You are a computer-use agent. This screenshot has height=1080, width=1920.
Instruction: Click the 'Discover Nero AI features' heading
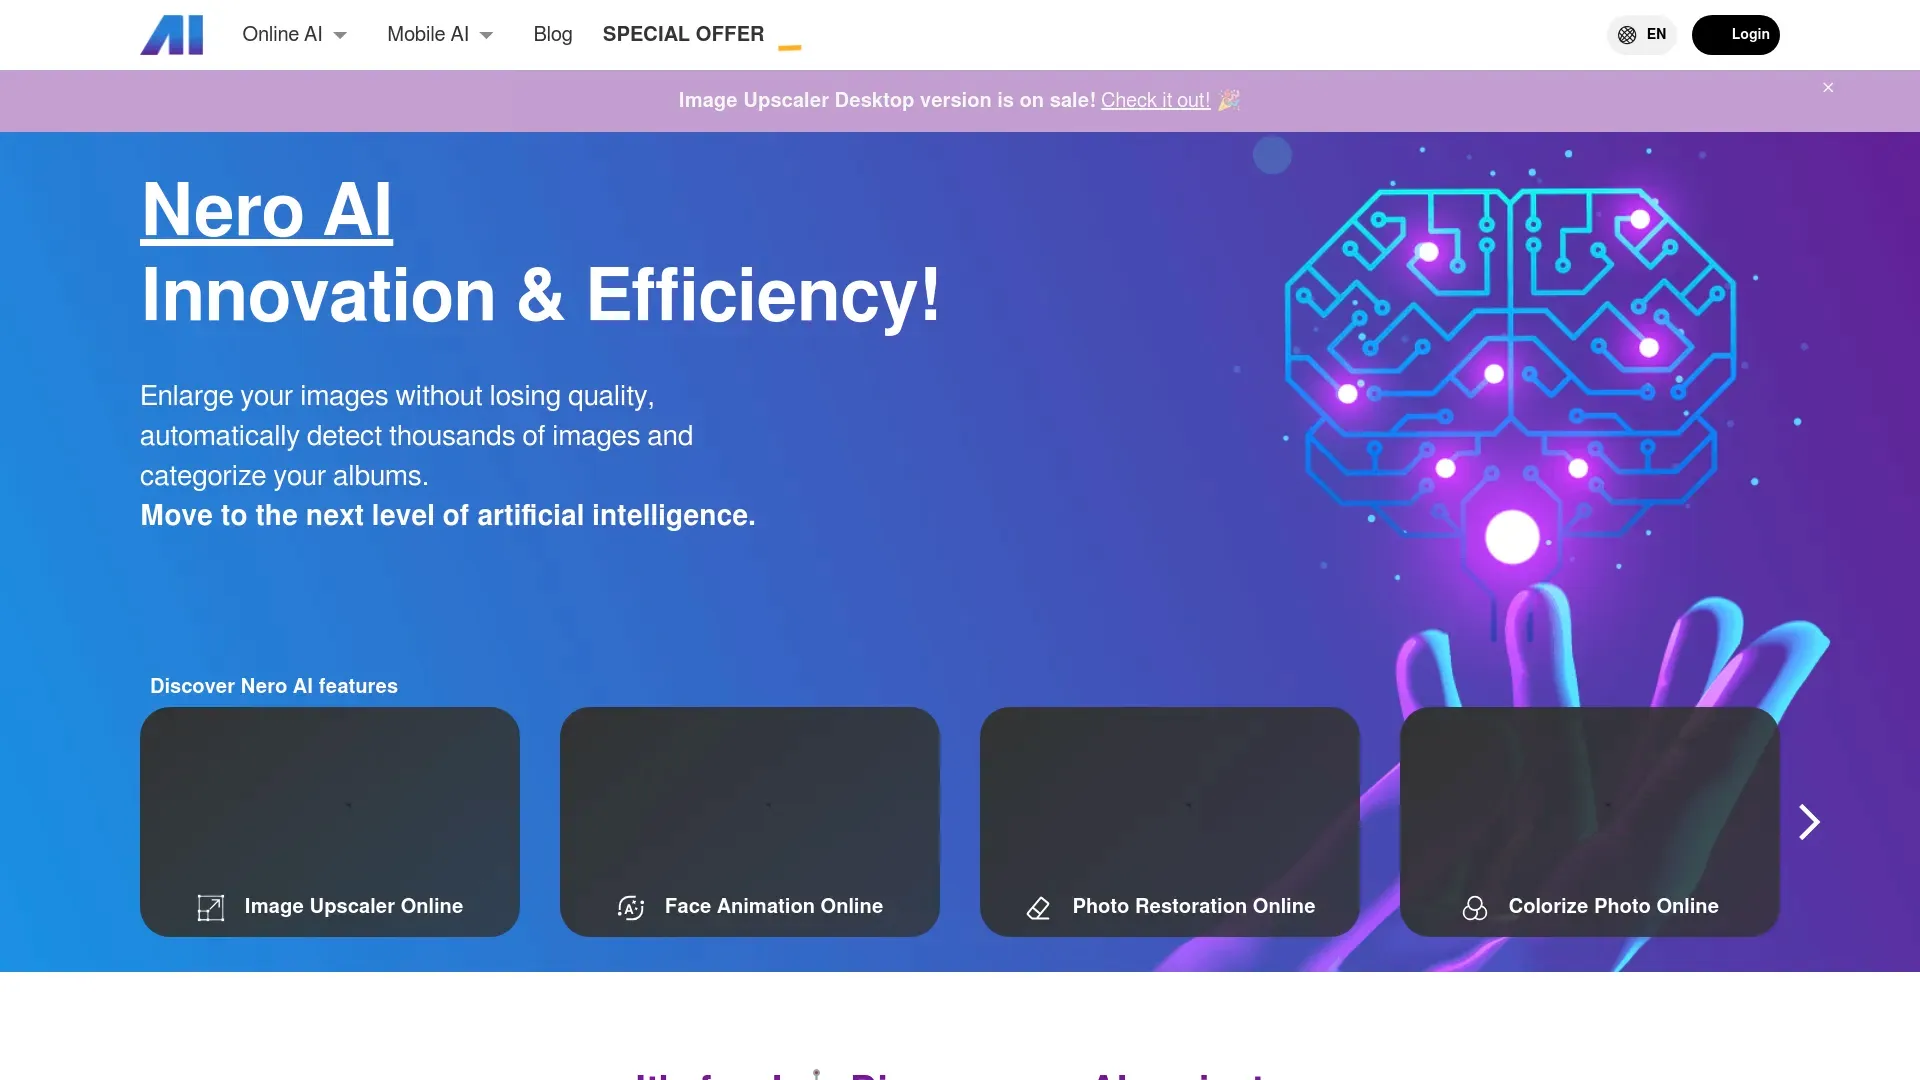[x=274, y=686]
